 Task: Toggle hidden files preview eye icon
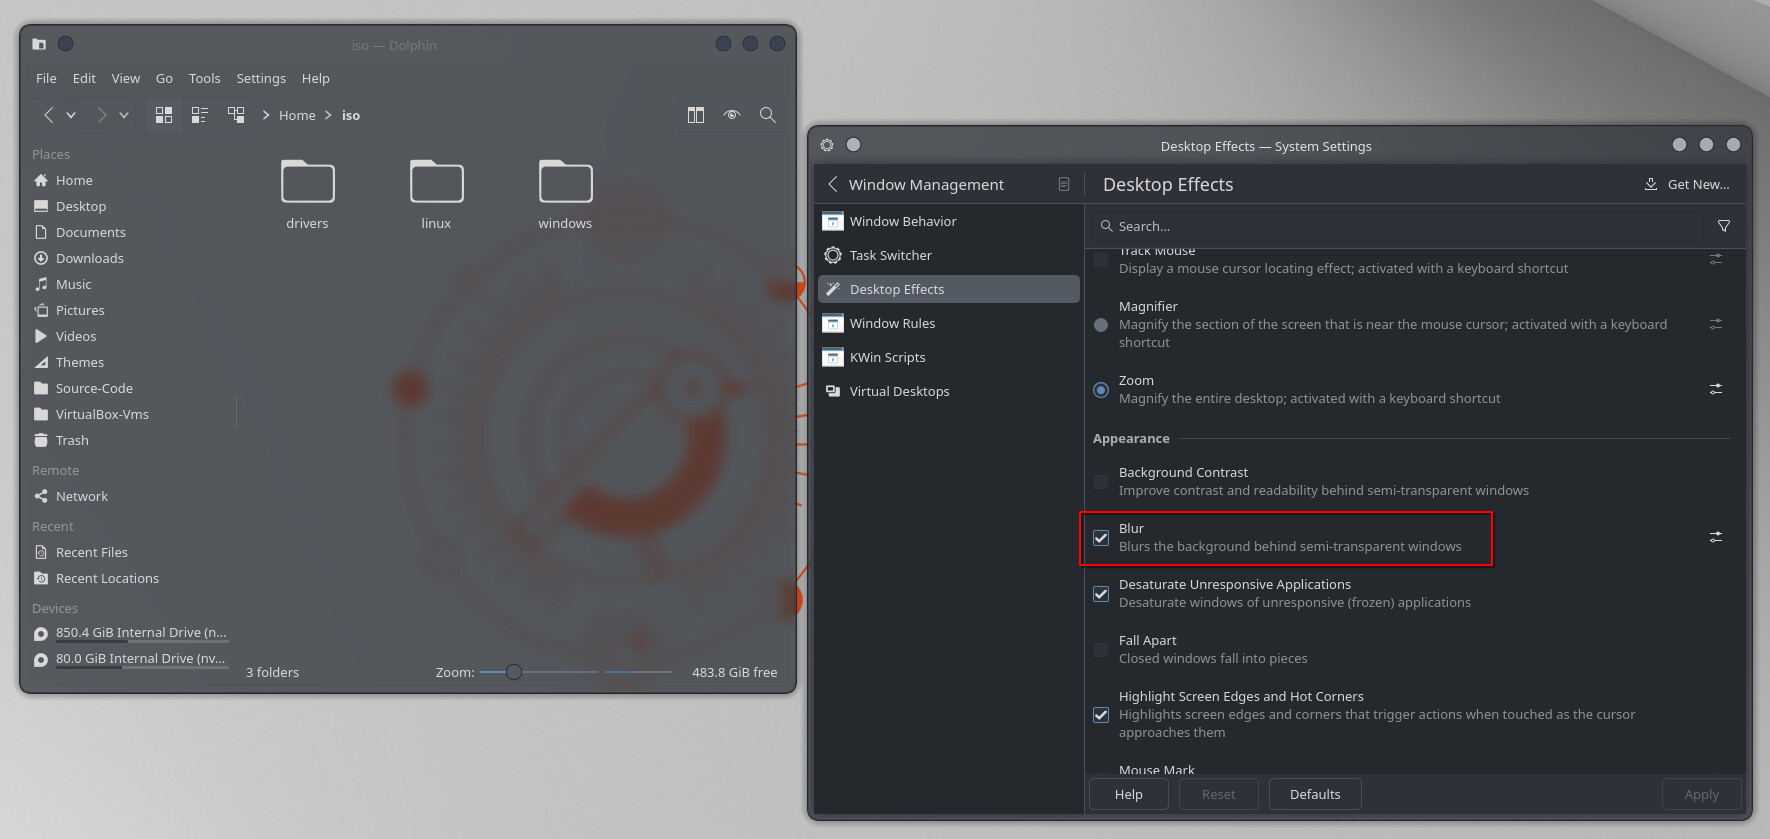click(x=732, y=115)
